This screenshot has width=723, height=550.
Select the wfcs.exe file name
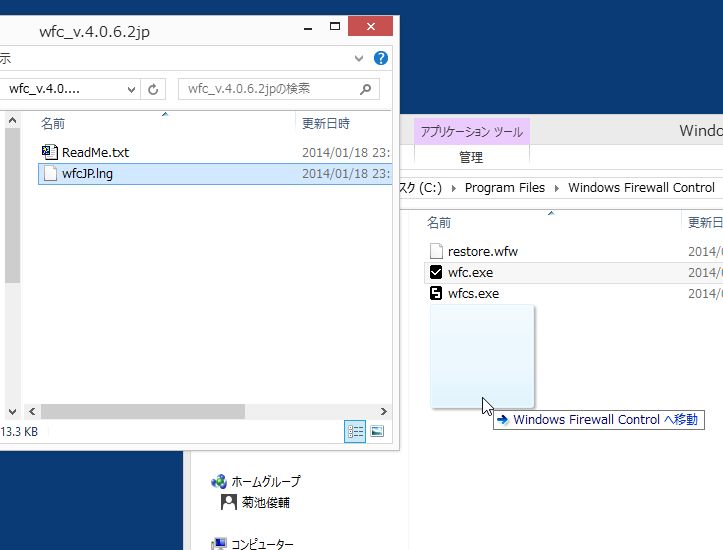[x=474, y=294]
